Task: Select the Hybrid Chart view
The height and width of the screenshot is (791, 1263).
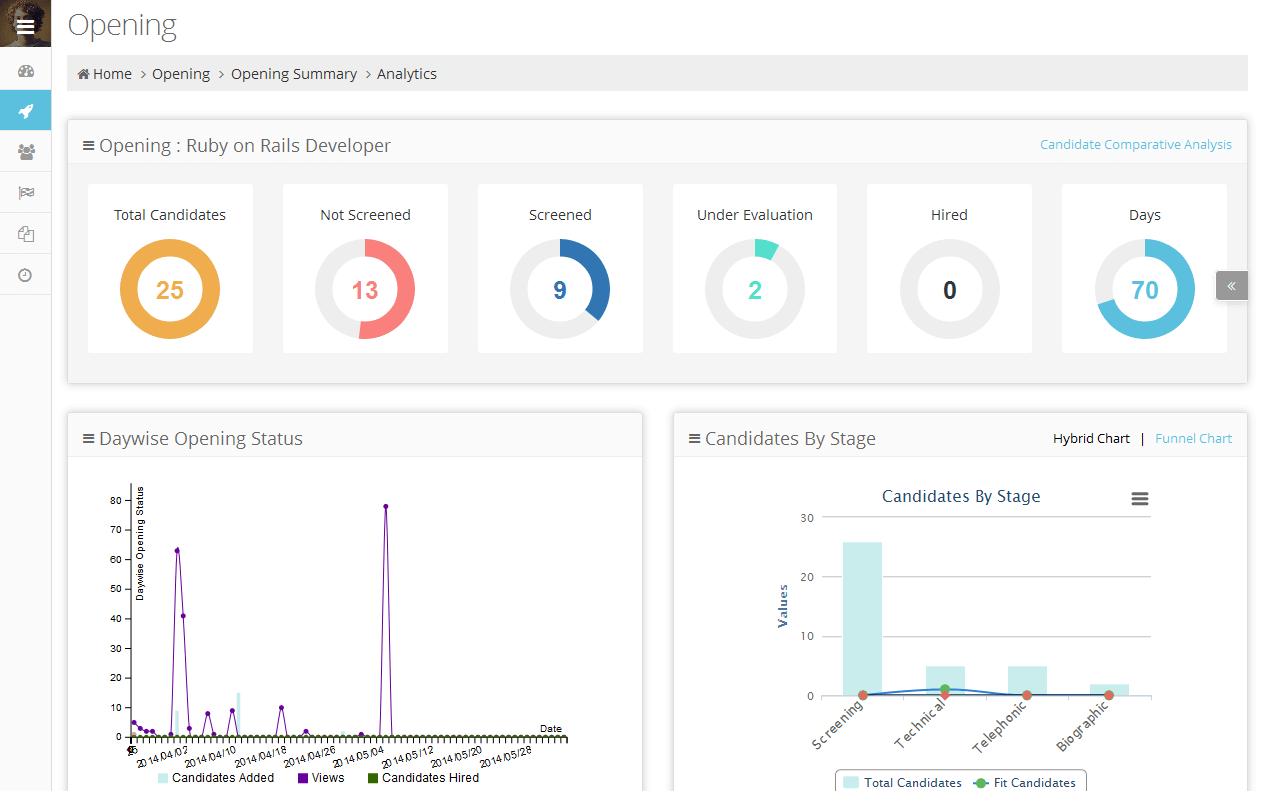Action: (x=1091, y=439)
